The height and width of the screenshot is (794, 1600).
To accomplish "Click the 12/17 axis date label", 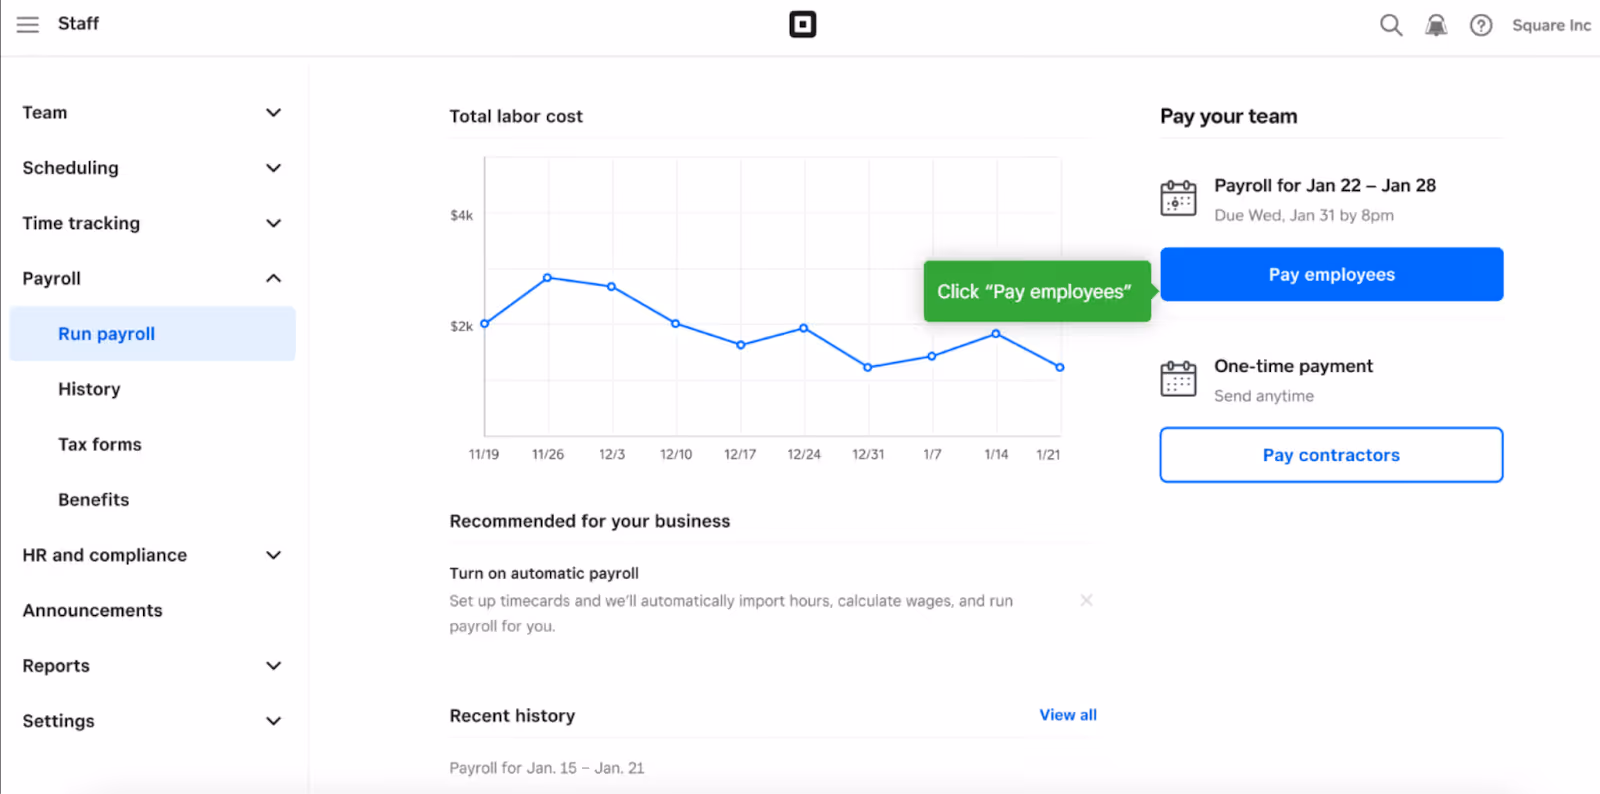I will coord(740,454).
